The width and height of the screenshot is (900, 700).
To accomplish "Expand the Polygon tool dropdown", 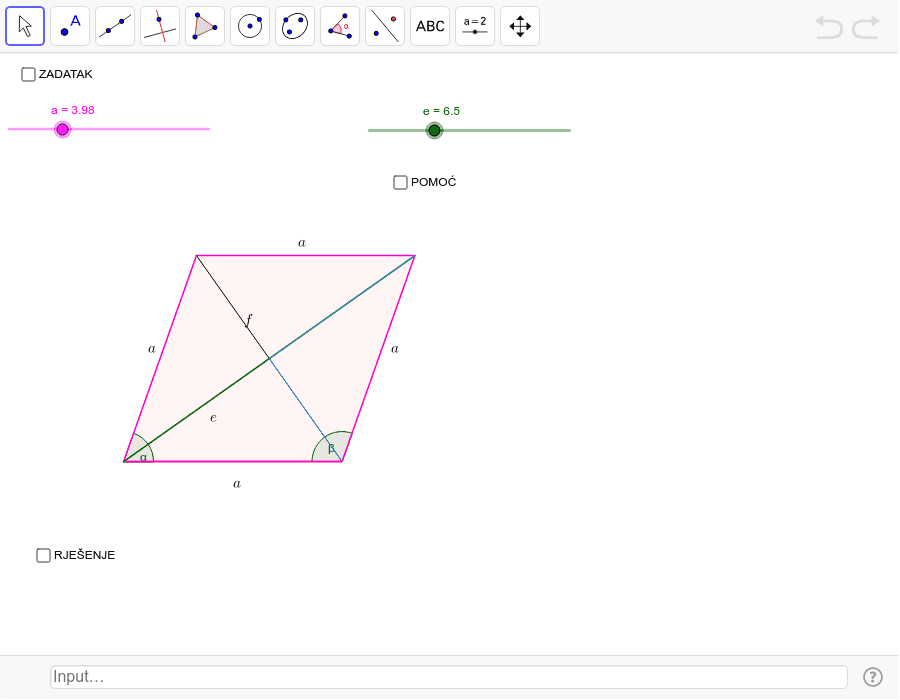I will (219, 39).
